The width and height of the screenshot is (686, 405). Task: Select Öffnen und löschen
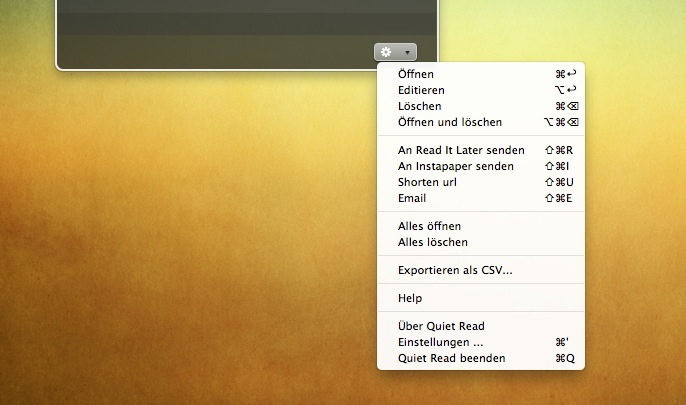click(481, 122)
